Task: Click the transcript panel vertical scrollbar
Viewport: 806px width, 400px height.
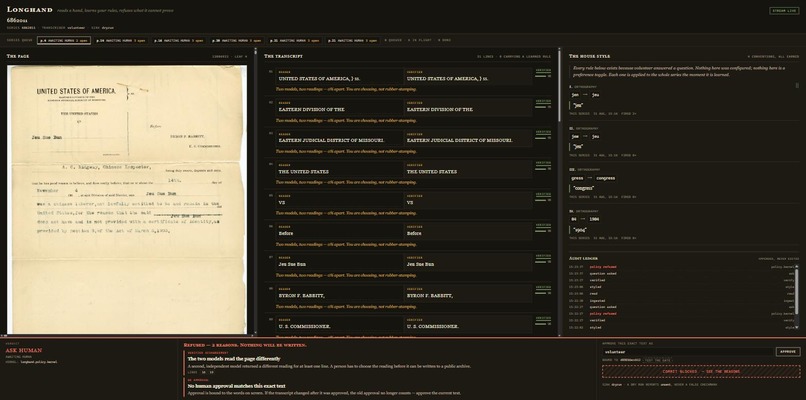Action: click(559, 85)
